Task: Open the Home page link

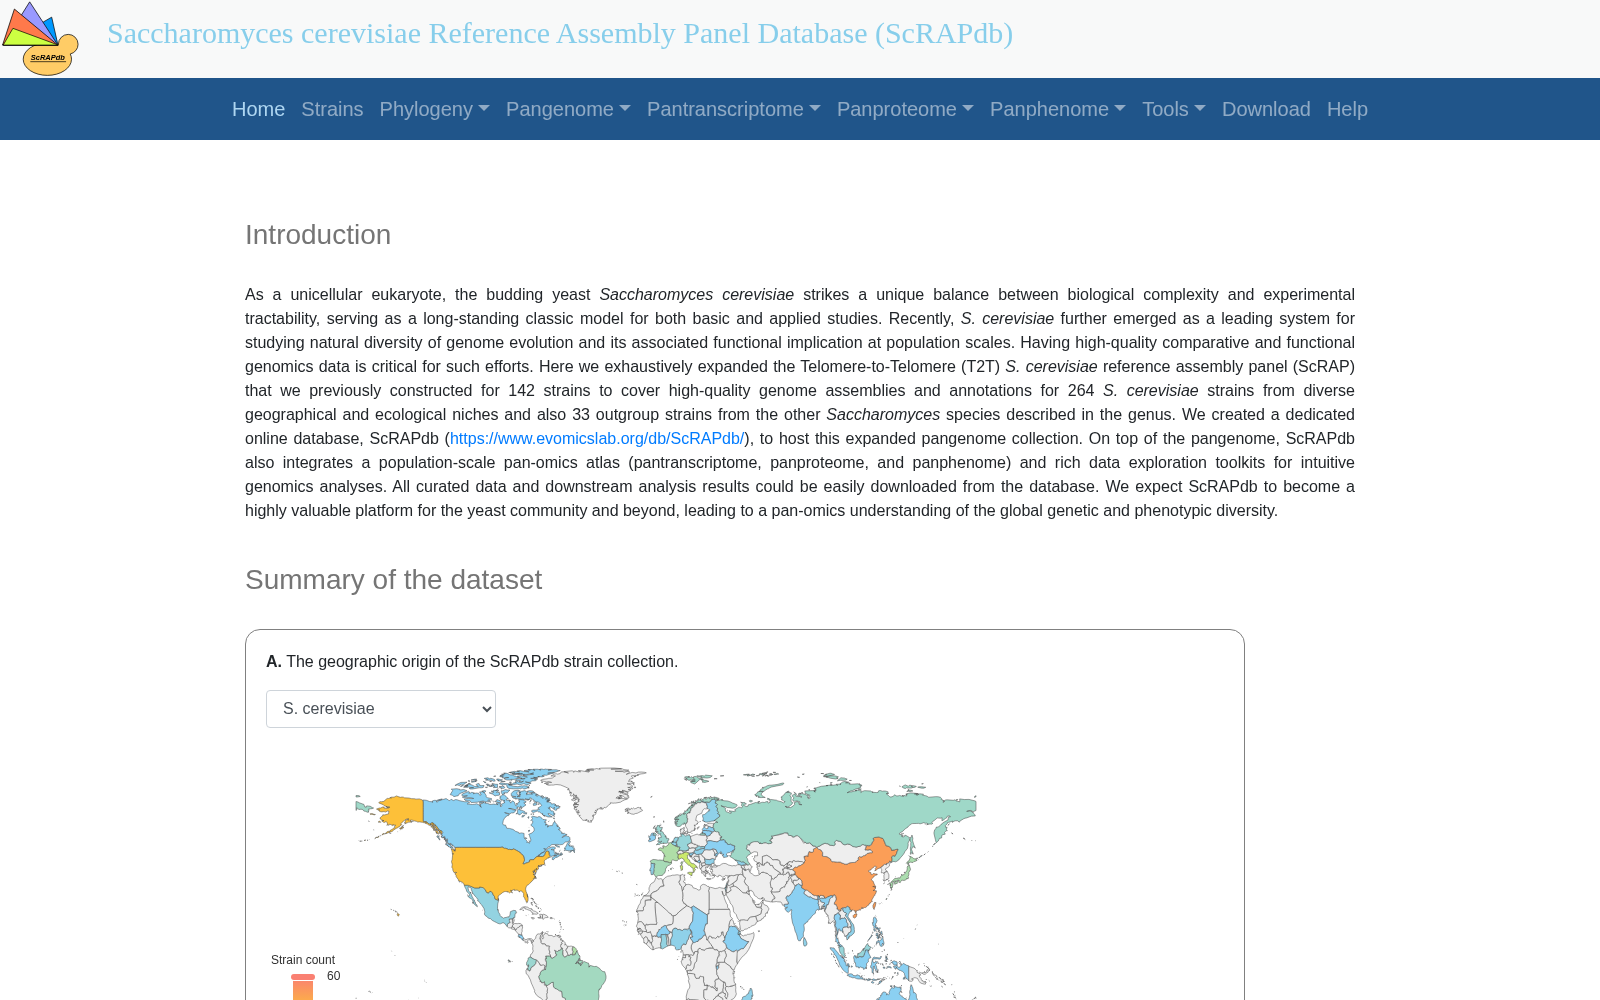Action: click(258, 109)
